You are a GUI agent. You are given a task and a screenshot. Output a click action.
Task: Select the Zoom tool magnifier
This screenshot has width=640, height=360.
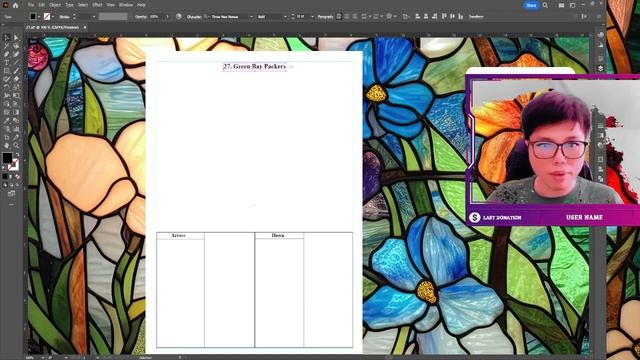pyautogui.click(x=16, y=145)
